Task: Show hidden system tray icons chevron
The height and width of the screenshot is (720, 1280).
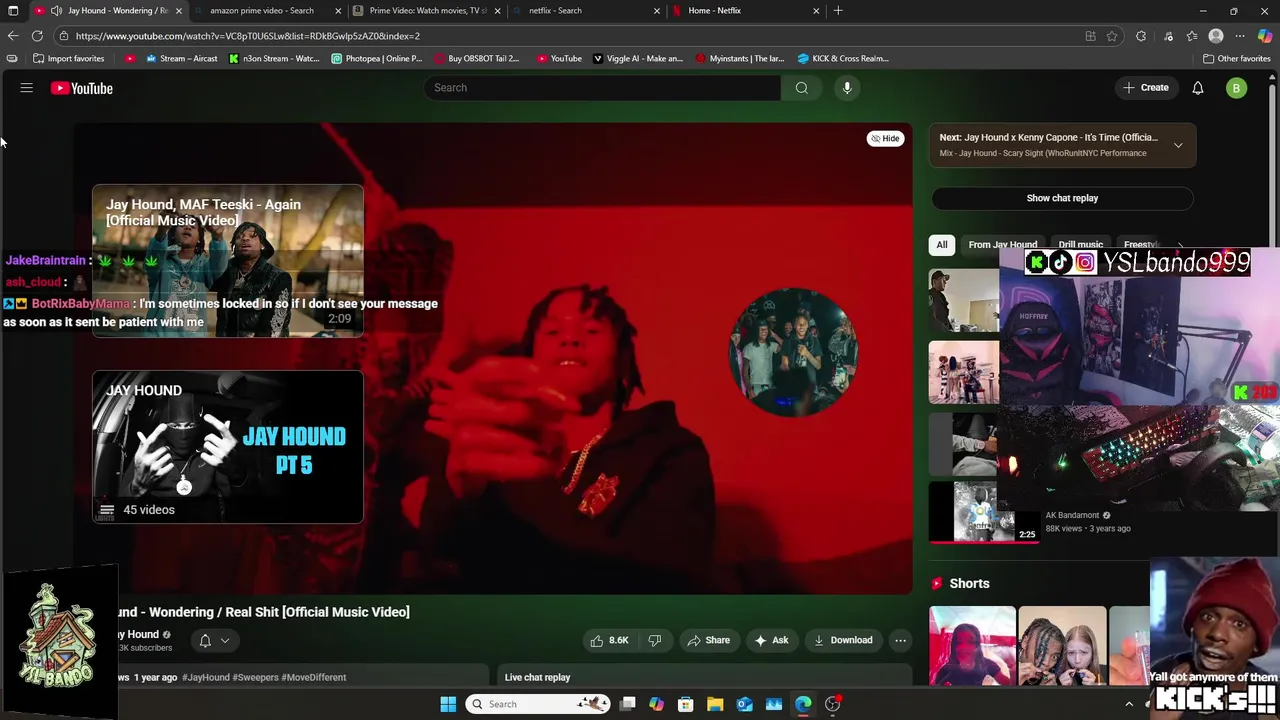Action: pyautogui.click(x=1129, y=704)
